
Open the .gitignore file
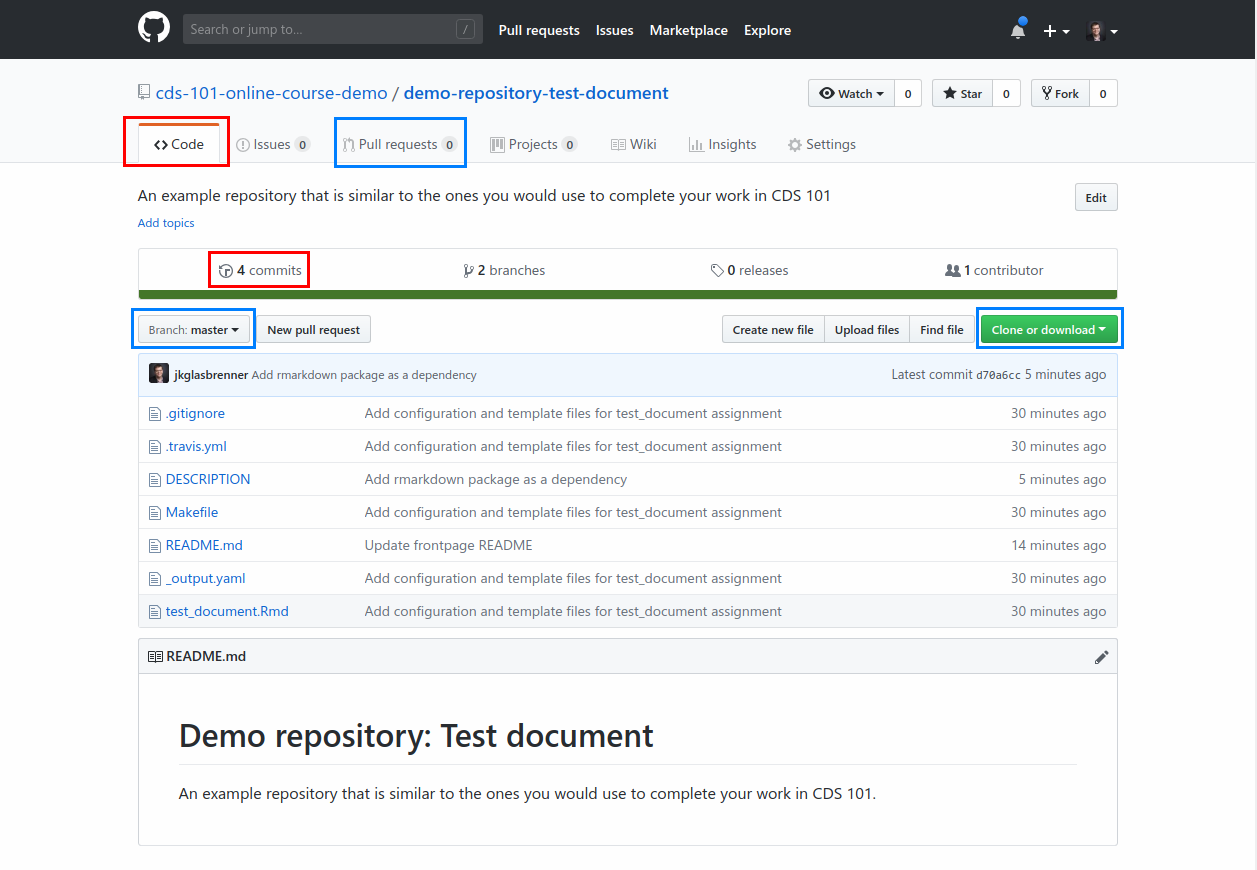point(195,413)
